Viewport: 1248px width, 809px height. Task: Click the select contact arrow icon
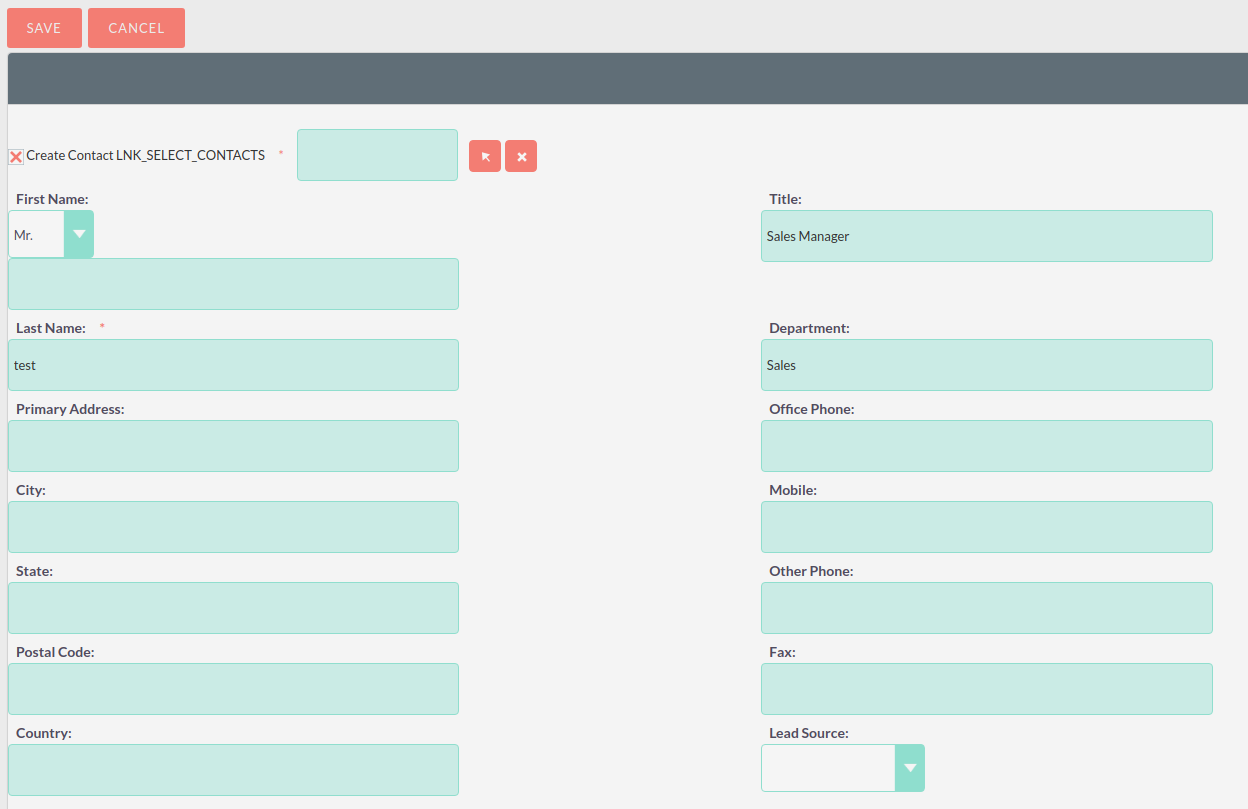pyautogui.click(x=485, y=156)
